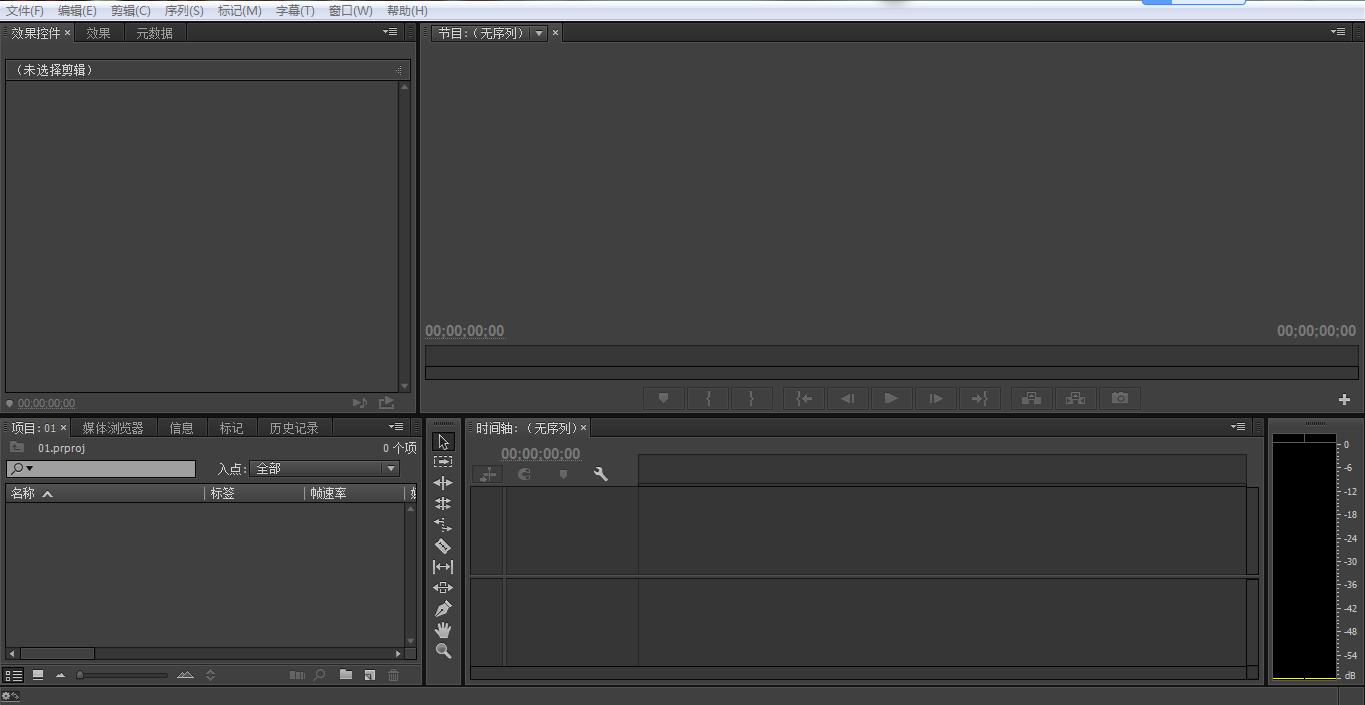
Task: Open the effect controls panel flyout menu
Action: tap(390, 32)
